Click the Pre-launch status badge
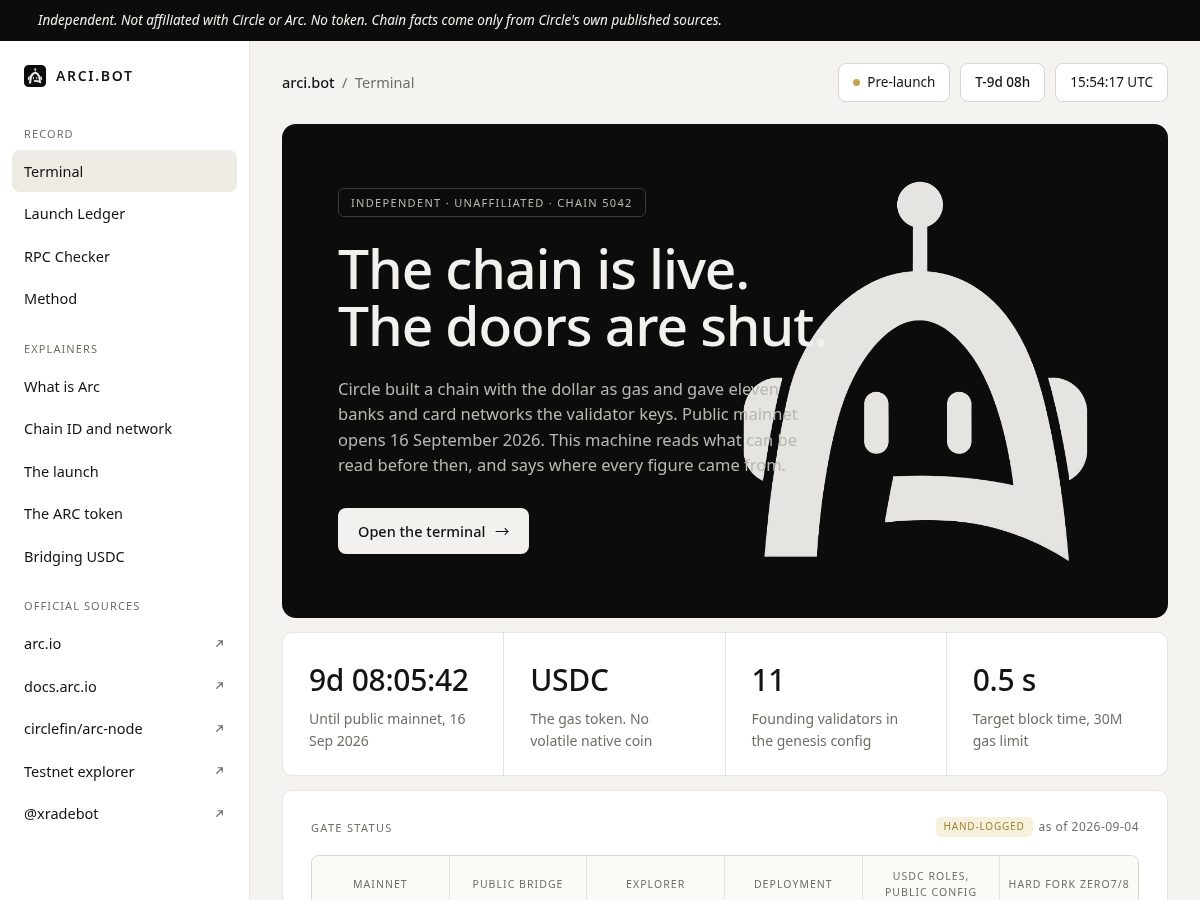The height and width of the screenshot is (900, 1200). [894, 82]
